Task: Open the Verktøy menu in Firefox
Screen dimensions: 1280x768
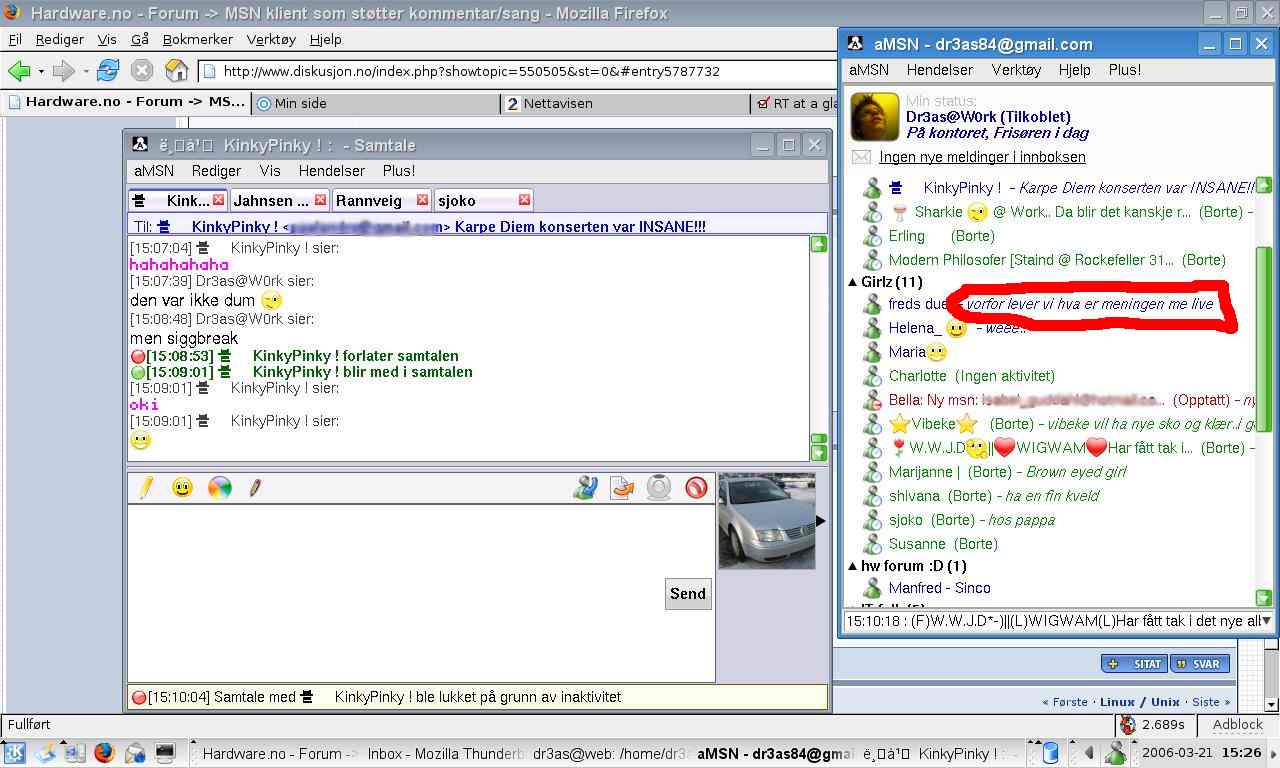Action: pos(271,39)
